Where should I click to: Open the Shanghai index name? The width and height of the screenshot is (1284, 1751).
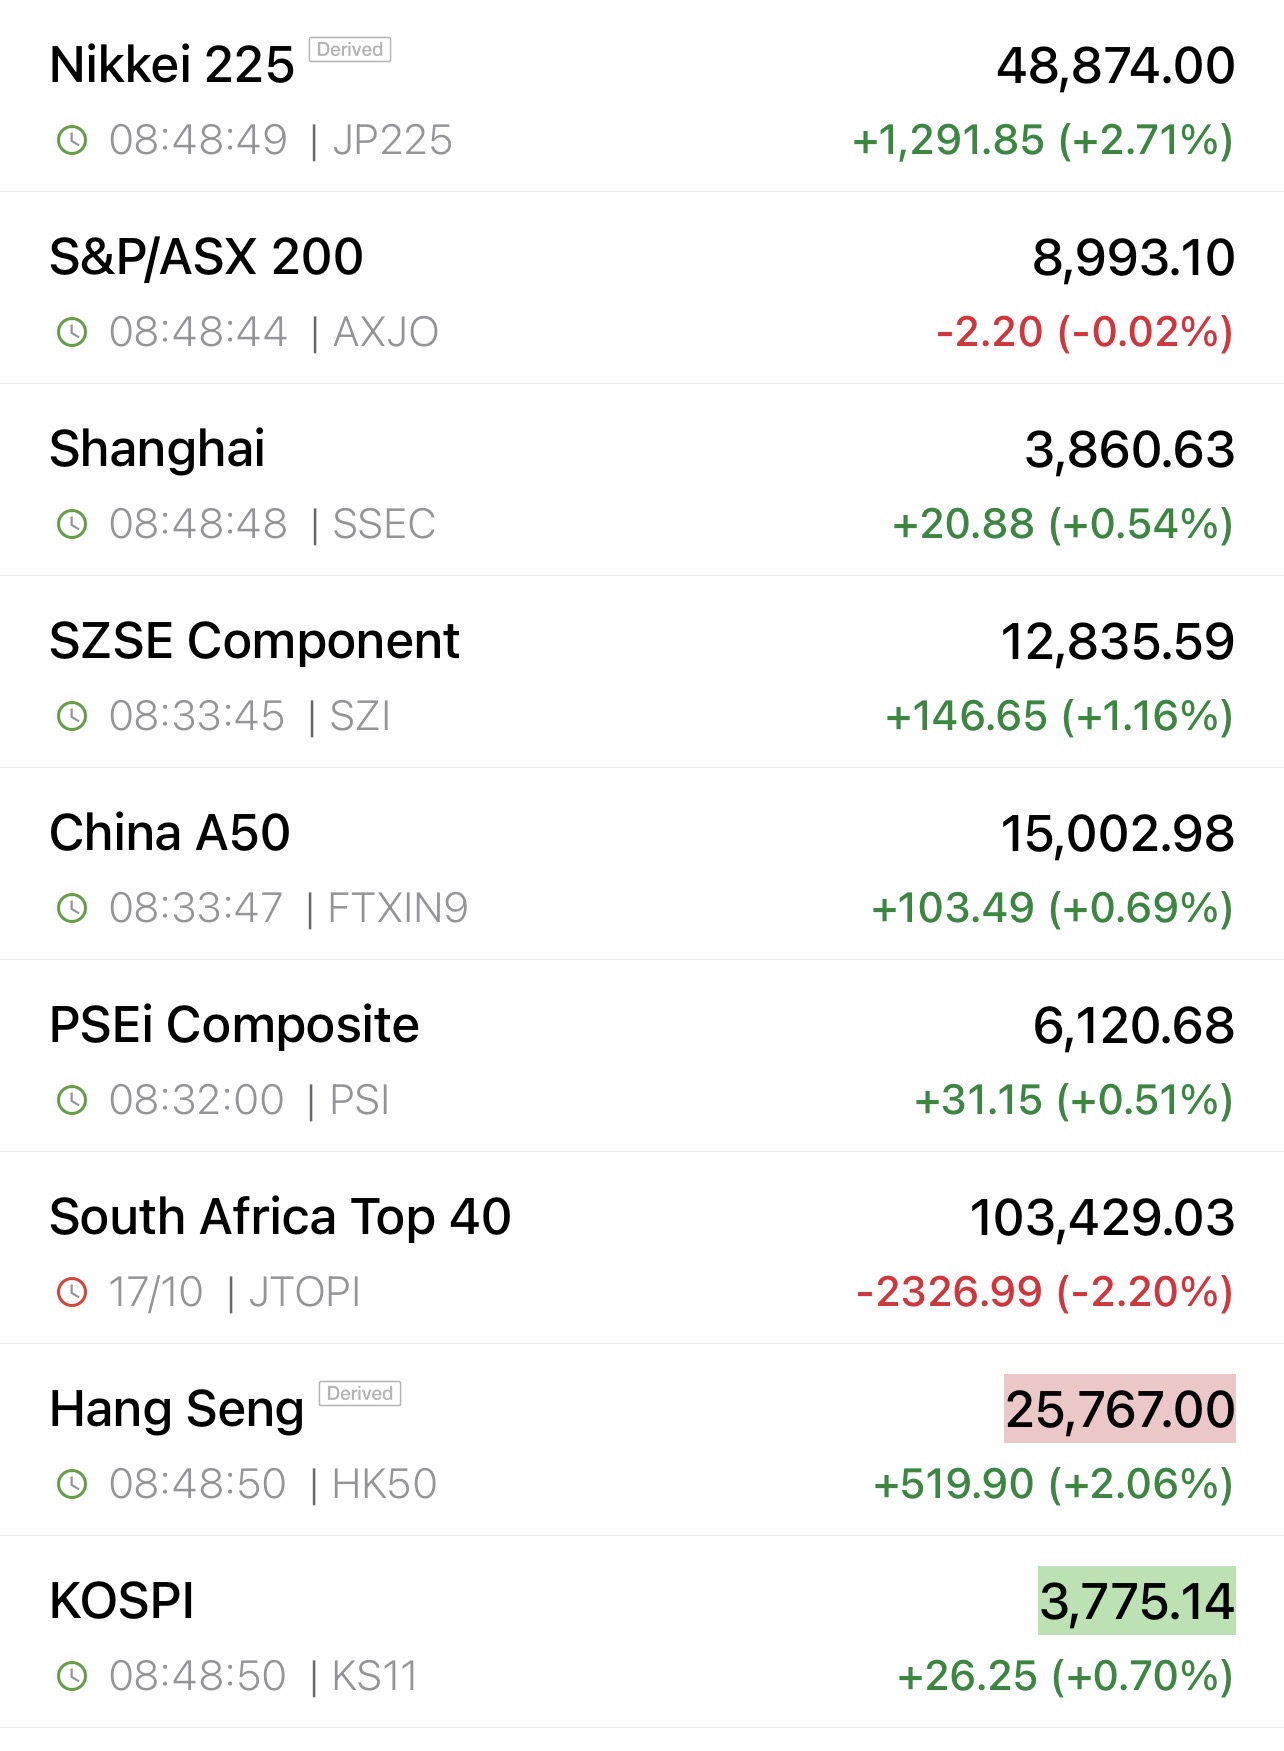click(157, 449)
